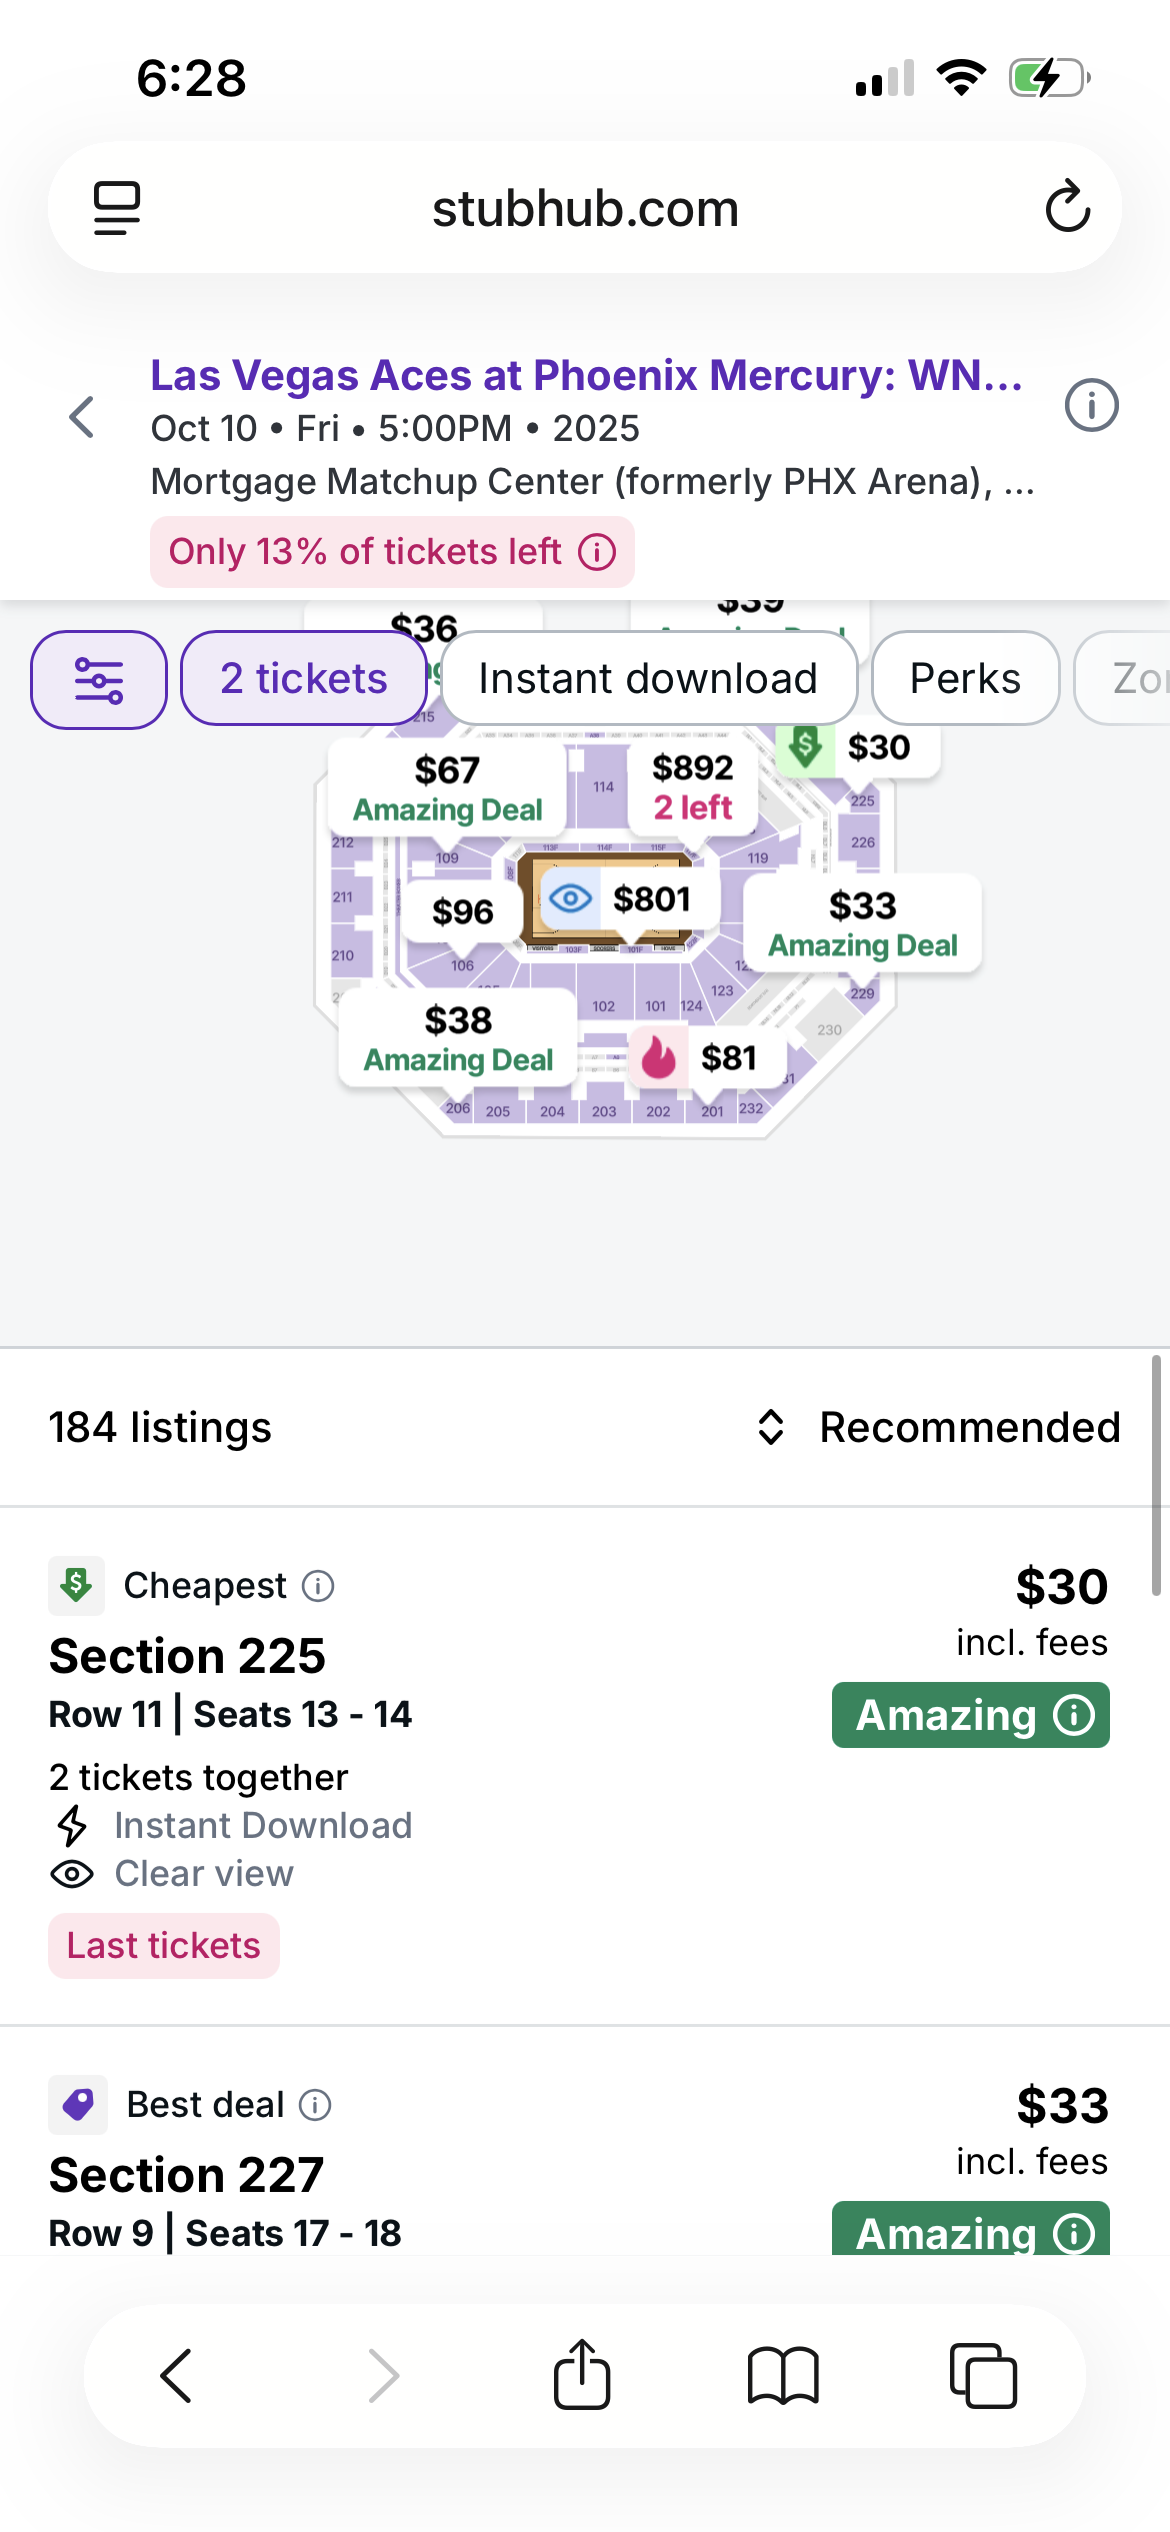This screenshot has height=2532, width=1170.
Task: Open Las Vegas Aces at Phoenix Mercury link
Action: pyautogui.click(x=586, y=376)
